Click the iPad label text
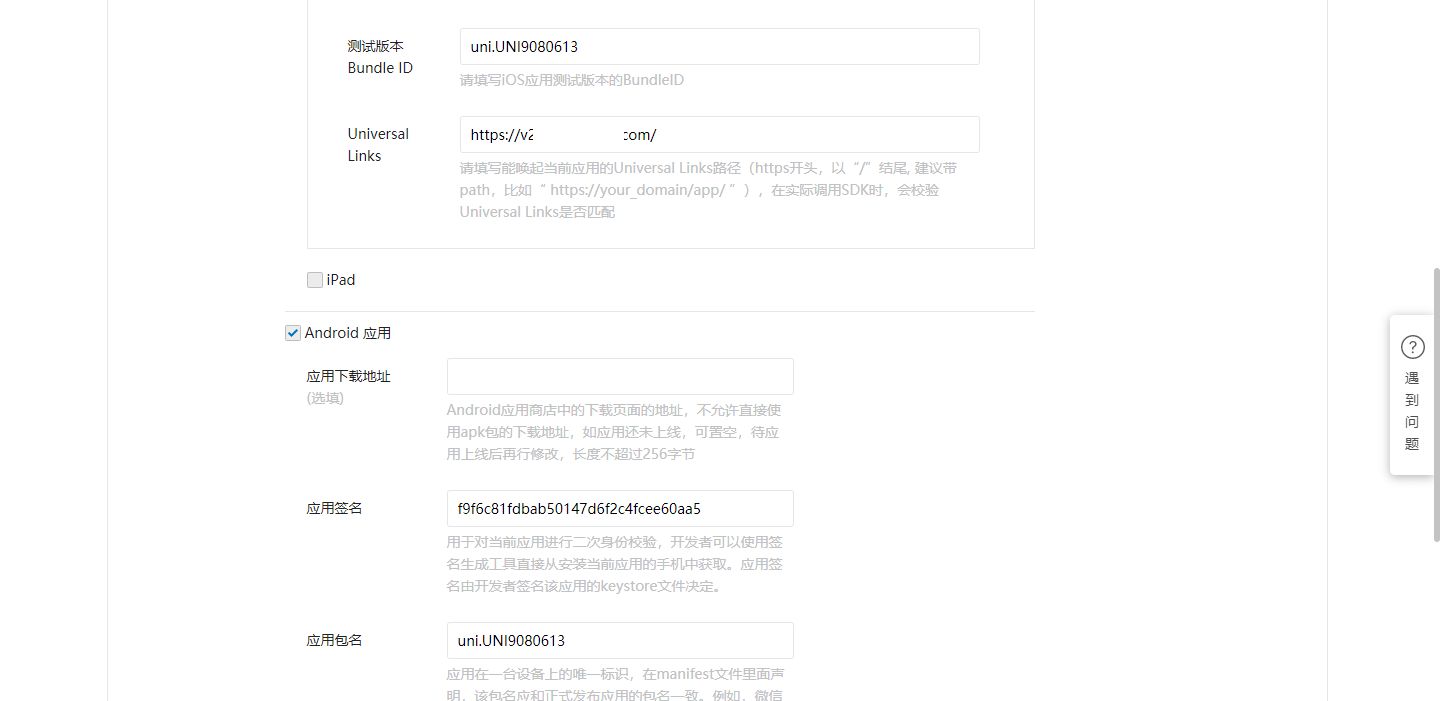Viewport: 1440px width, 701px height. pyautogui.click(x=341, y=280)
